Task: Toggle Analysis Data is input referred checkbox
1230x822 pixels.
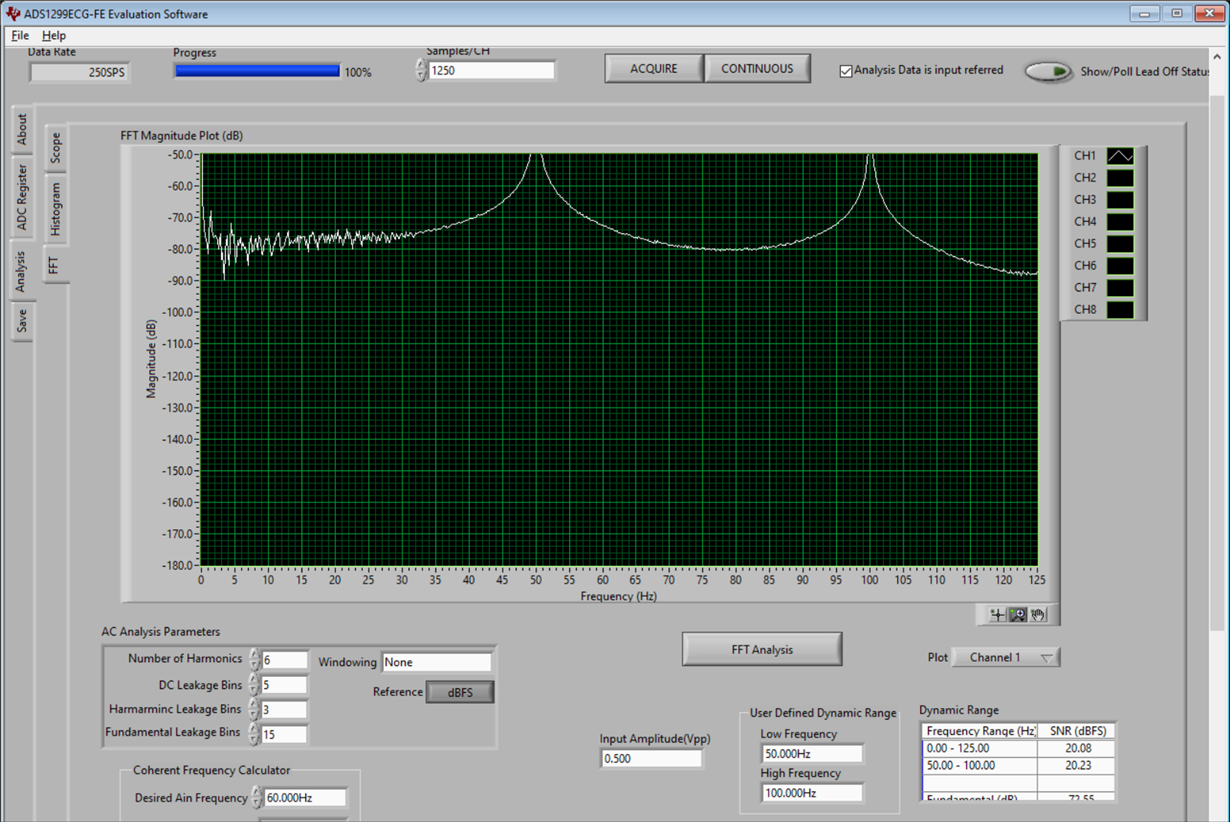Action: (846, 71)
